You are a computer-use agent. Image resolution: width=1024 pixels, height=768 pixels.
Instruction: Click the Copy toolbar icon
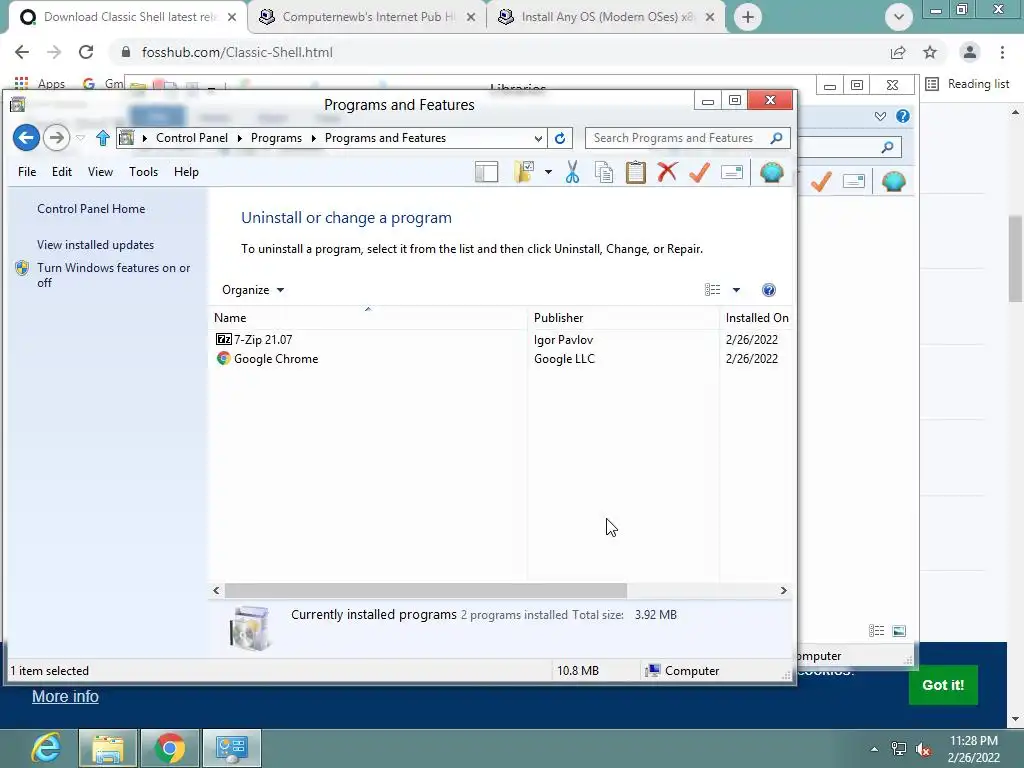604,172
